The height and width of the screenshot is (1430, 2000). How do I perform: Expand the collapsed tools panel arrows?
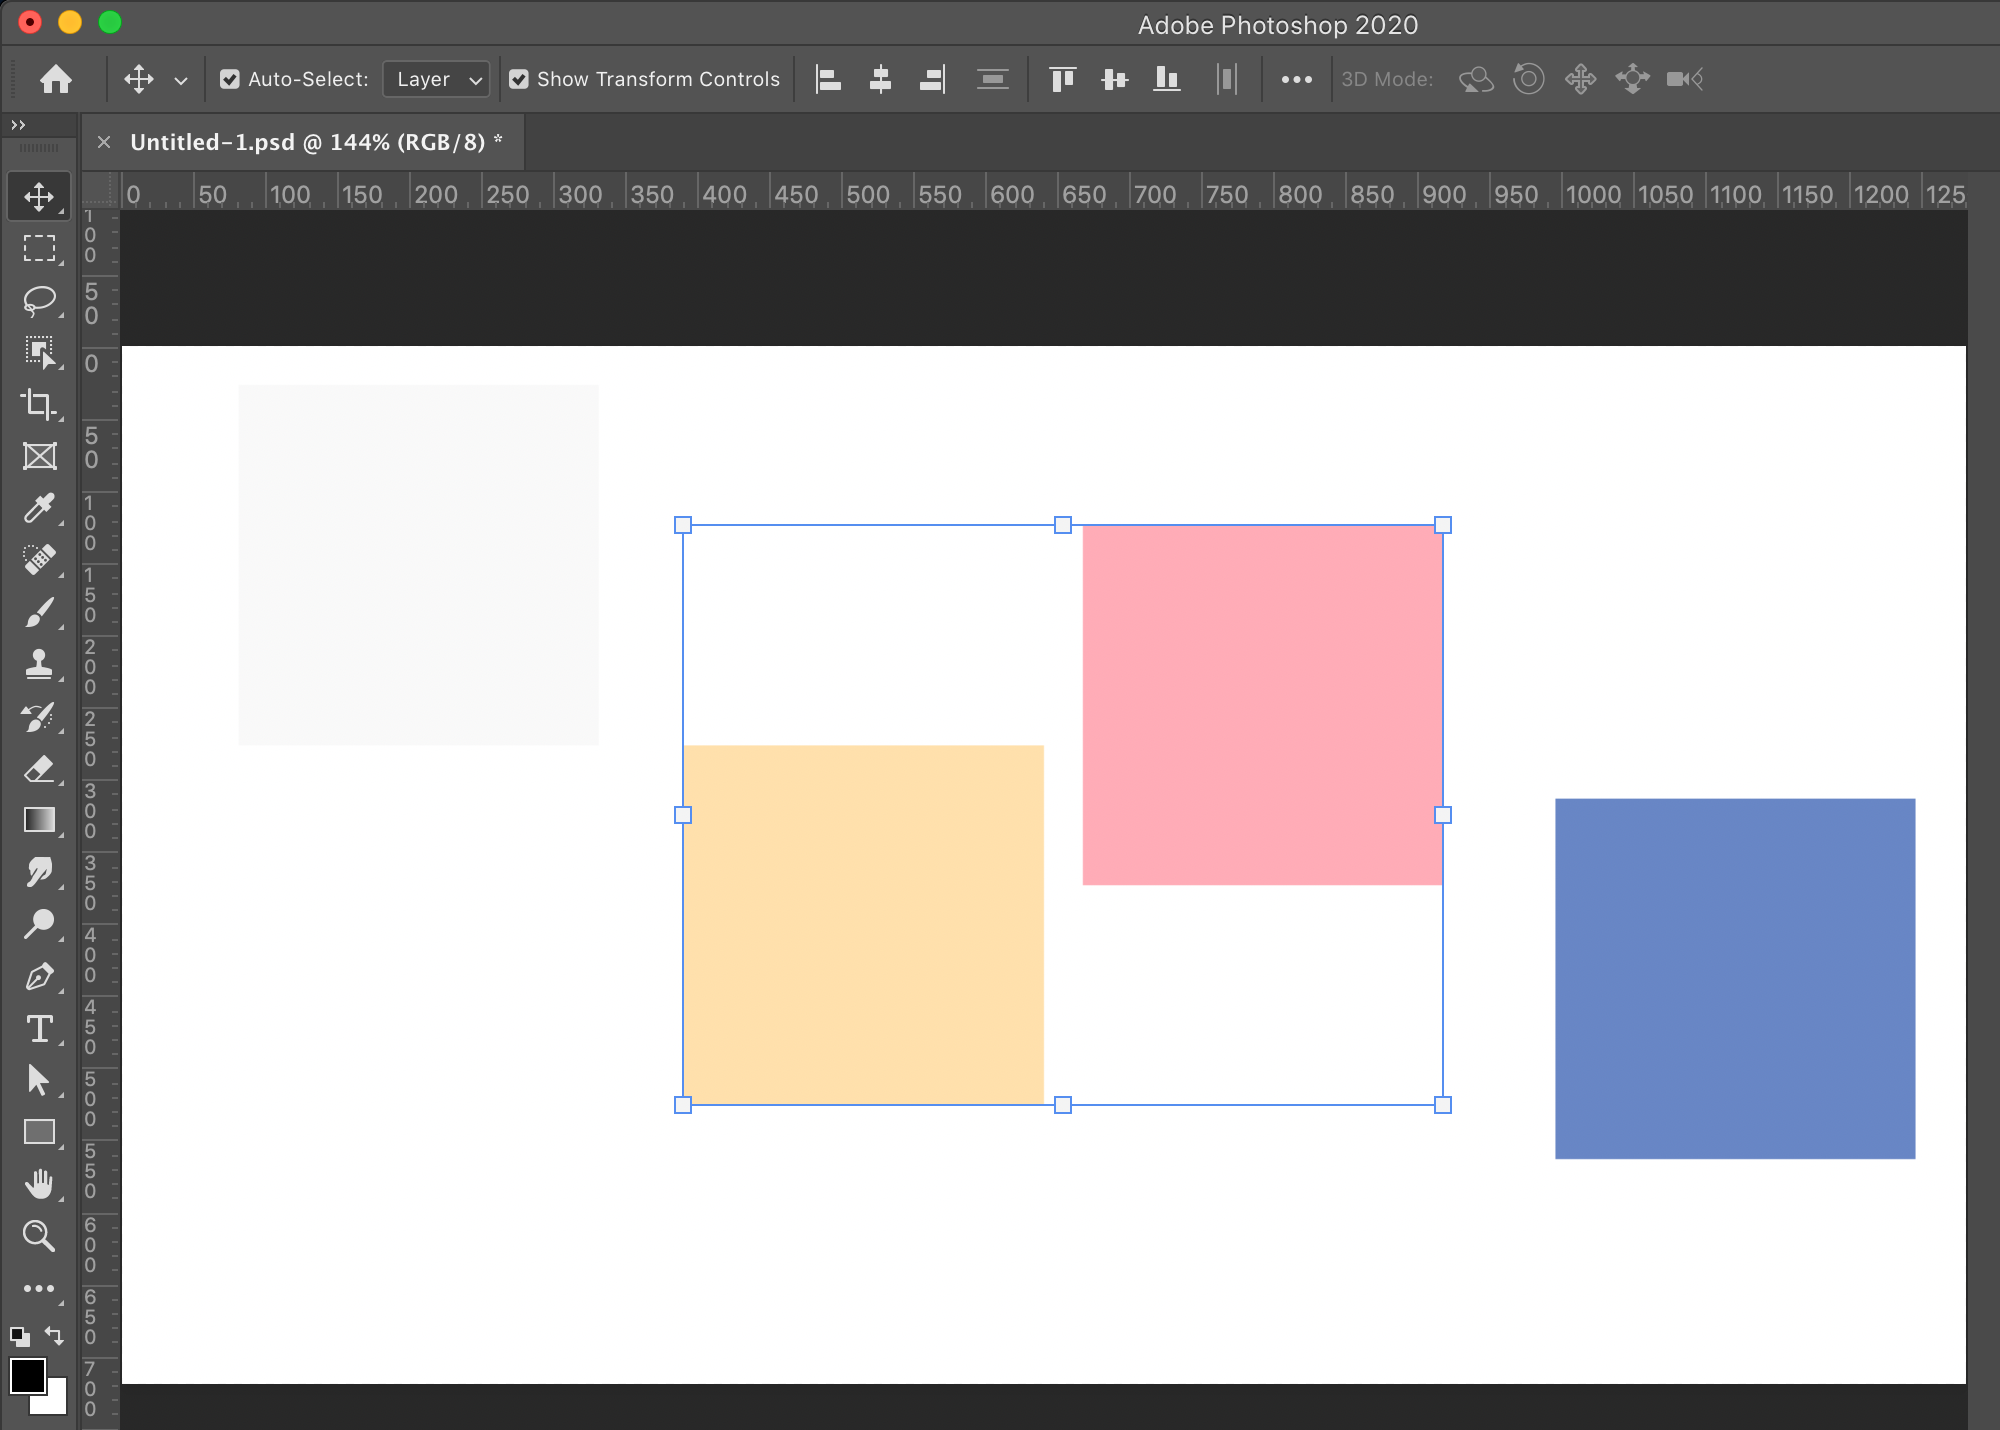click(x=18, y=125)
